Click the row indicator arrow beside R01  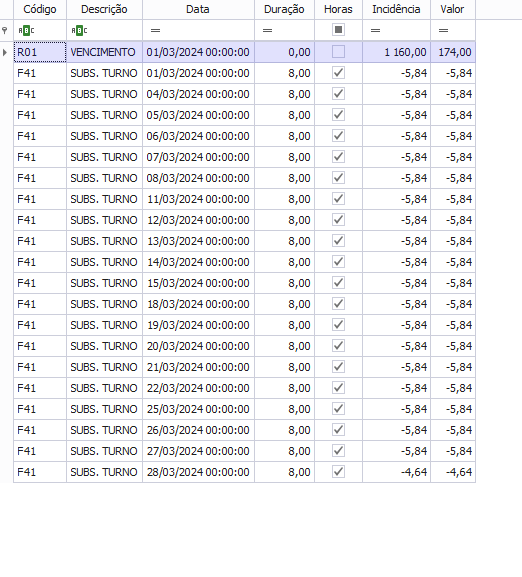(x=5, y=52)
